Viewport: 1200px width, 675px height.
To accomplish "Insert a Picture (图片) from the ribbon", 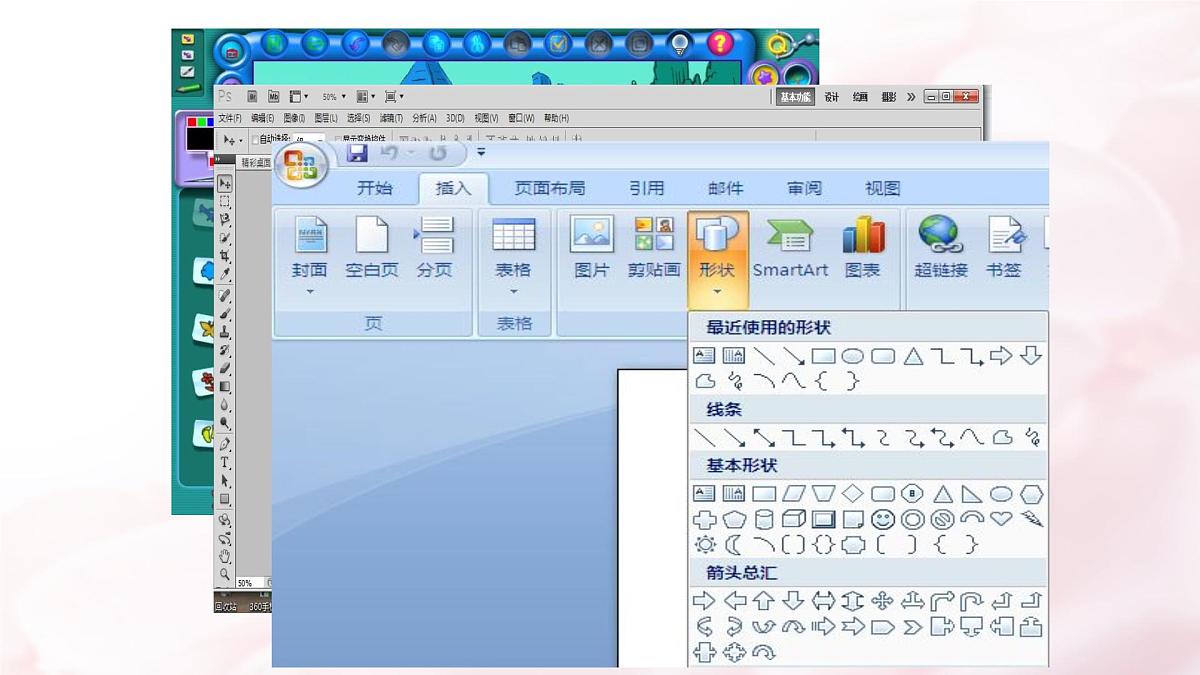I will tap(592, 247).
